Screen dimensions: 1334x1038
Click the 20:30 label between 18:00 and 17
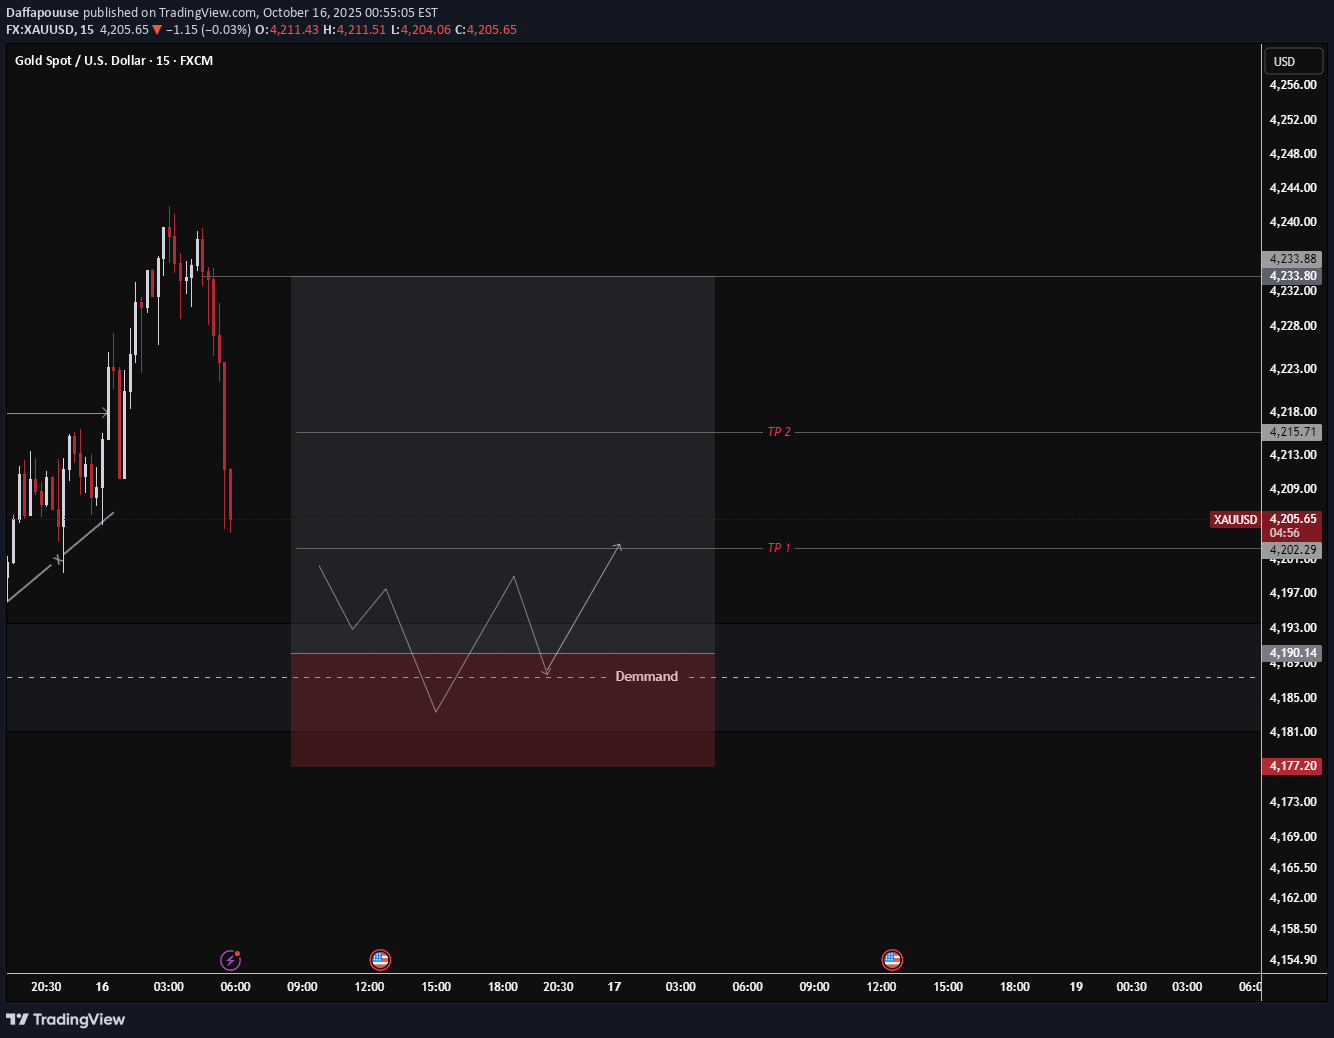pos(558,987)
